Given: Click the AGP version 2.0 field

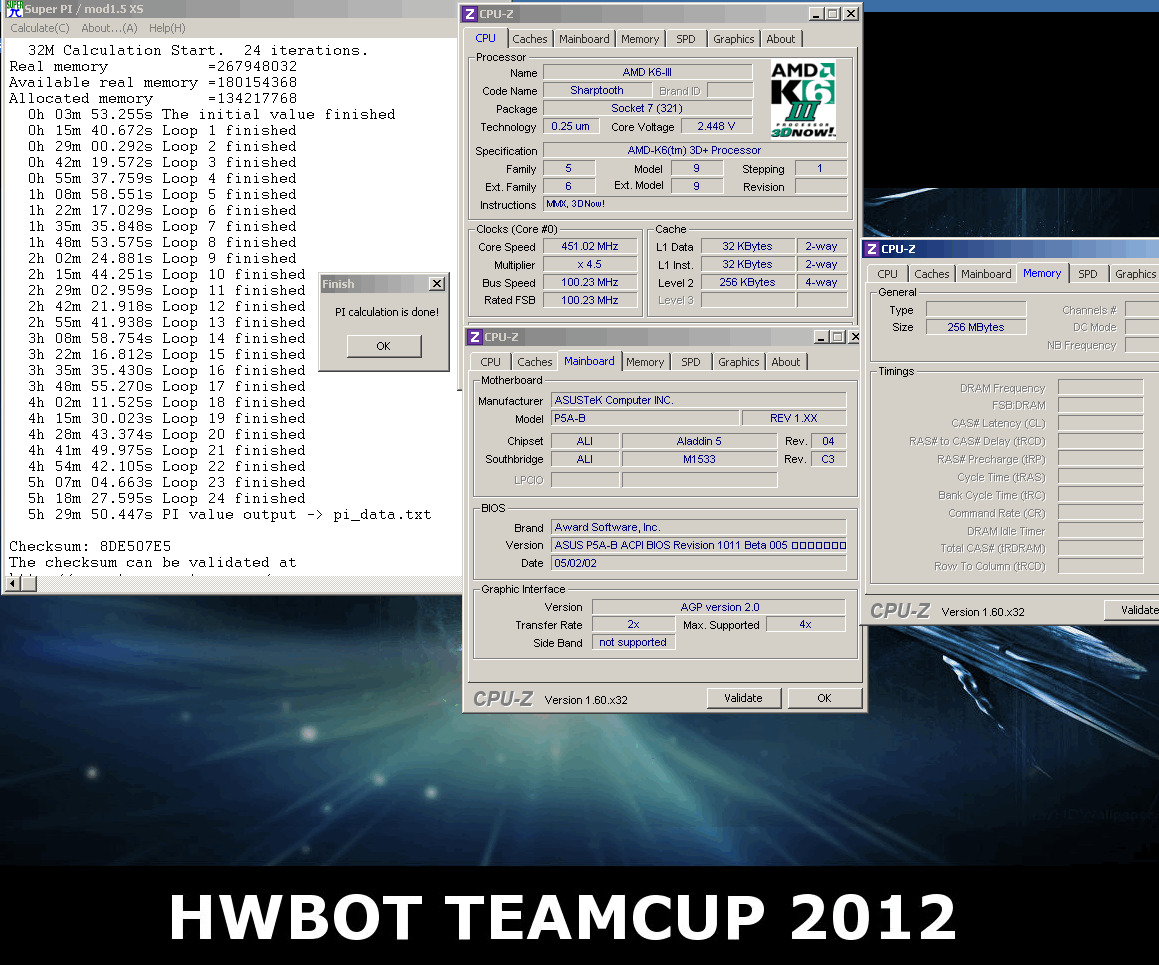Looking at the screenshot, I should [x=719, y=607].
